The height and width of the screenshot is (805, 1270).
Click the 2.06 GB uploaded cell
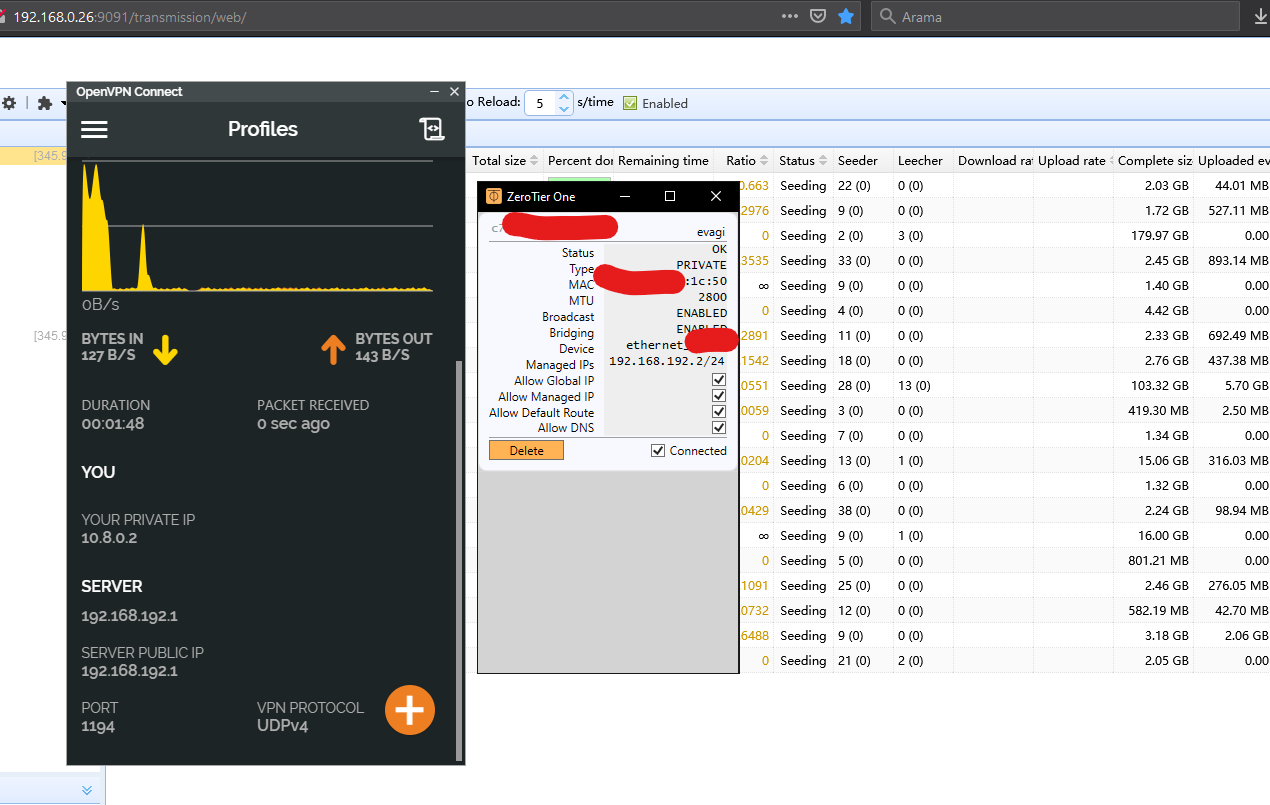coord(1246,636)
